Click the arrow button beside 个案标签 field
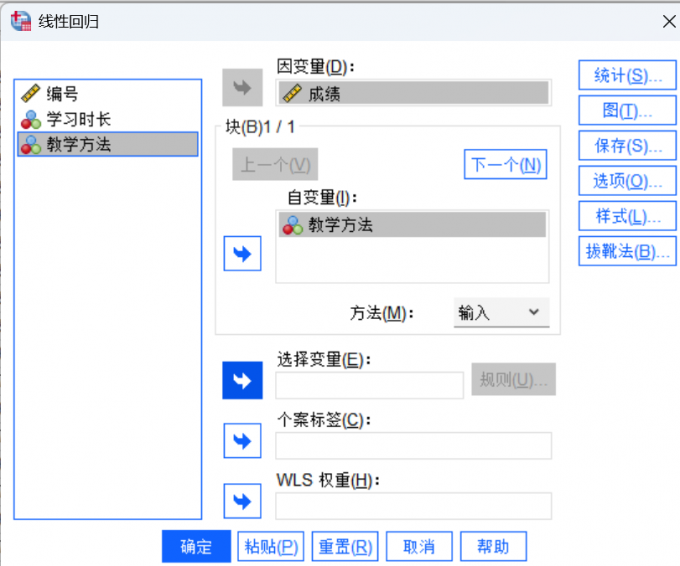 (x=242, y=441)
